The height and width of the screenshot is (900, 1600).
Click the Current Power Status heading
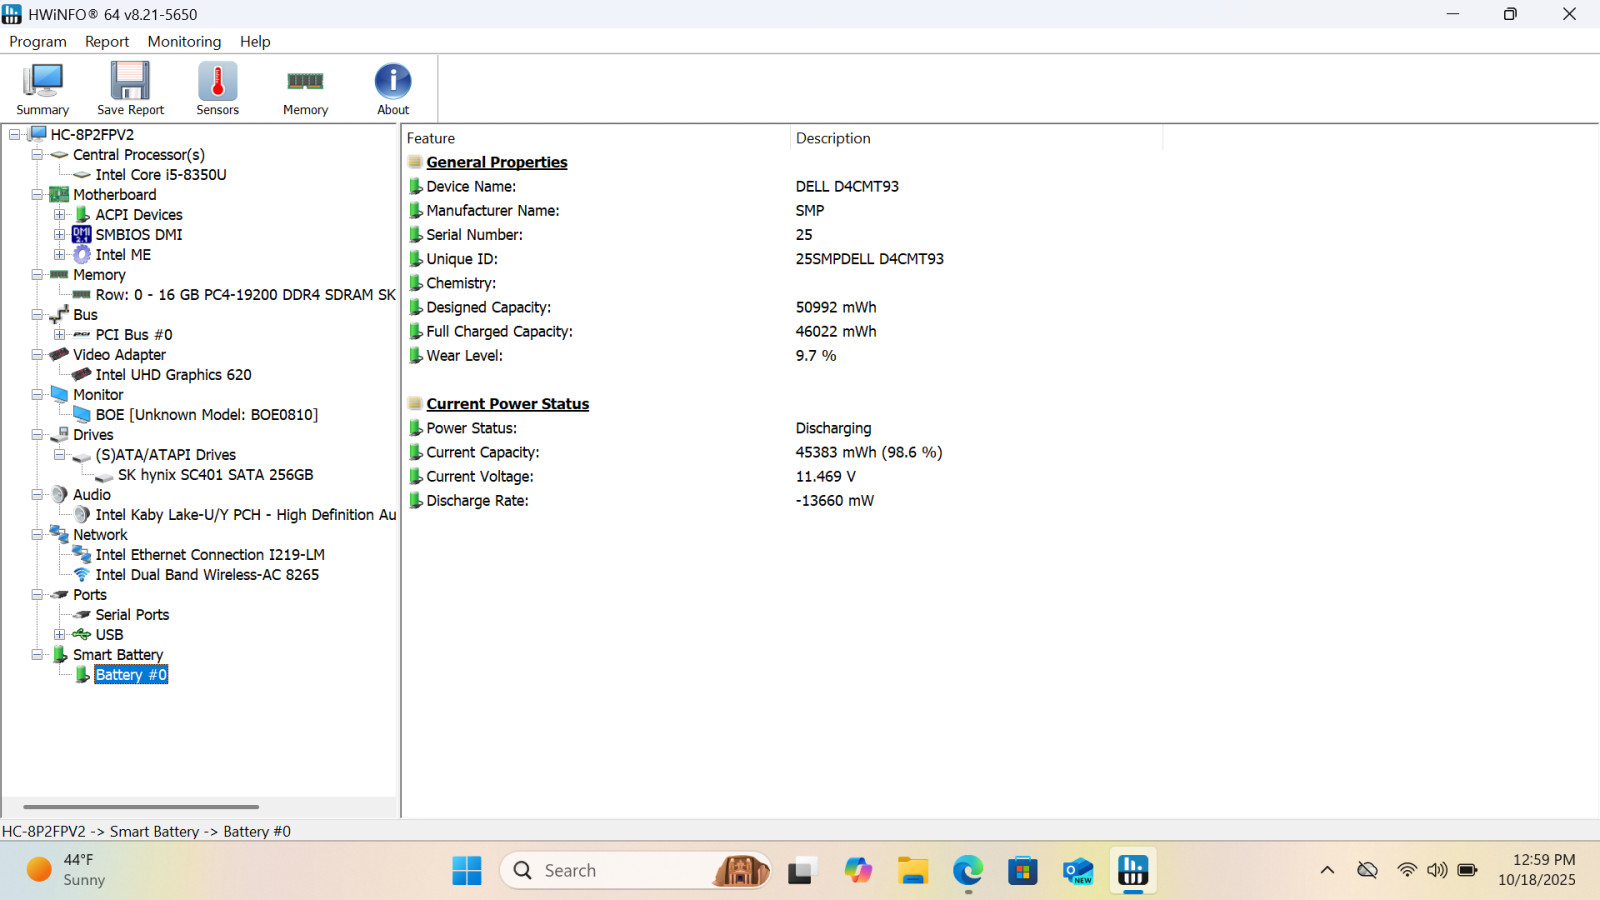point(508,404)
